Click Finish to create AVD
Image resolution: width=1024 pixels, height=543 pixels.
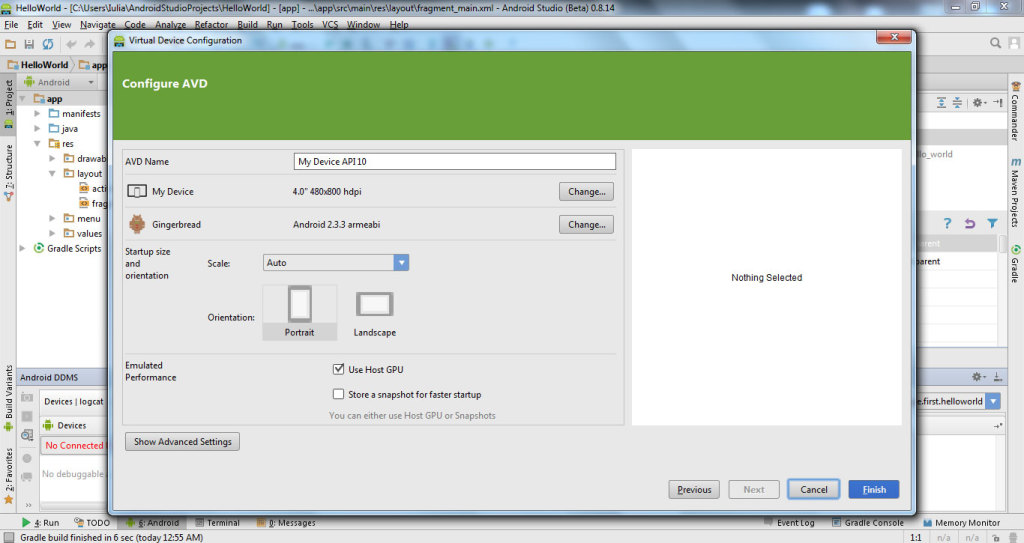[874, 489]
